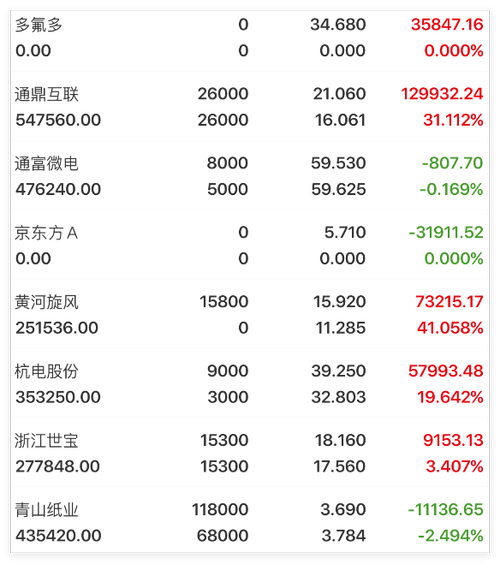Select 黄河旋风 stock name
Screen dimensions: 500x563
point(46,302)
